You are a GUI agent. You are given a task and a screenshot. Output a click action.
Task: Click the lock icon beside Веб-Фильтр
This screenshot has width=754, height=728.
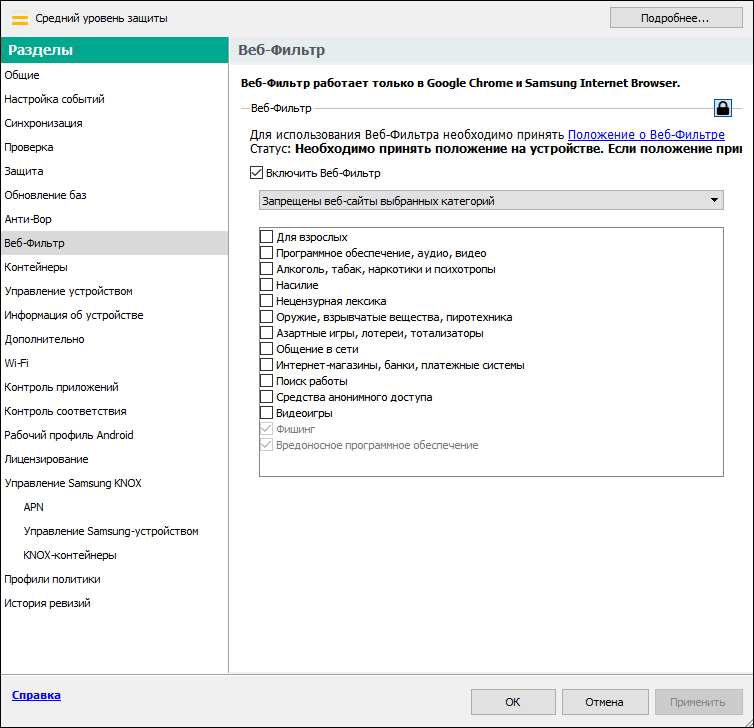tap(722, 108)
